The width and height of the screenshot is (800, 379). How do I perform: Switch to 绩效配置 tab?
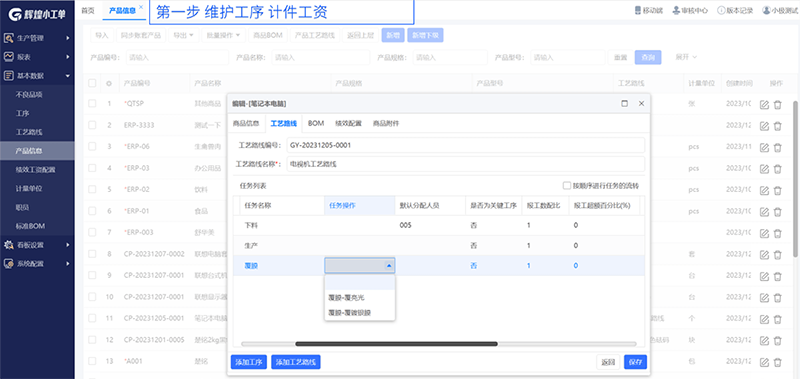click(348, 123)
